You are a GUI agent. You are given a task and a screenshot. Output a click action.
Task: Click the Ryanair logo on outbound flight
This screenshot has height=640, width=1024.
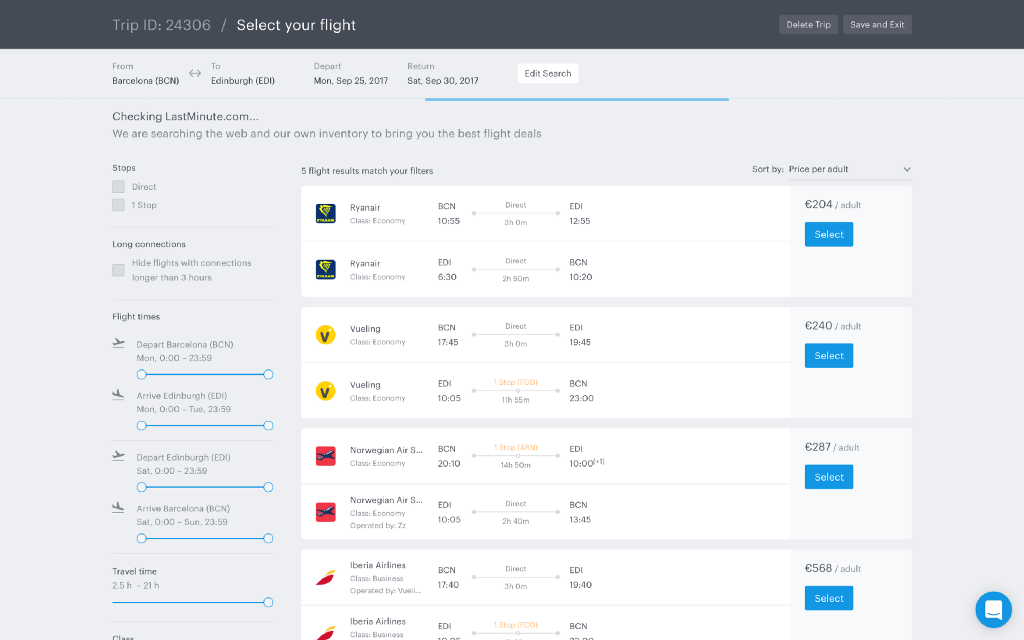coord(325,214)
